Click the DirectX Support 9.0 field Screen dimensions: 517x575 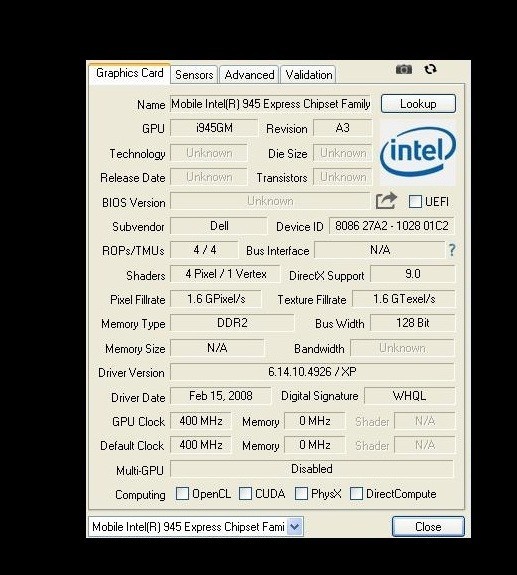pyautogui.click(x=412, y=274)
